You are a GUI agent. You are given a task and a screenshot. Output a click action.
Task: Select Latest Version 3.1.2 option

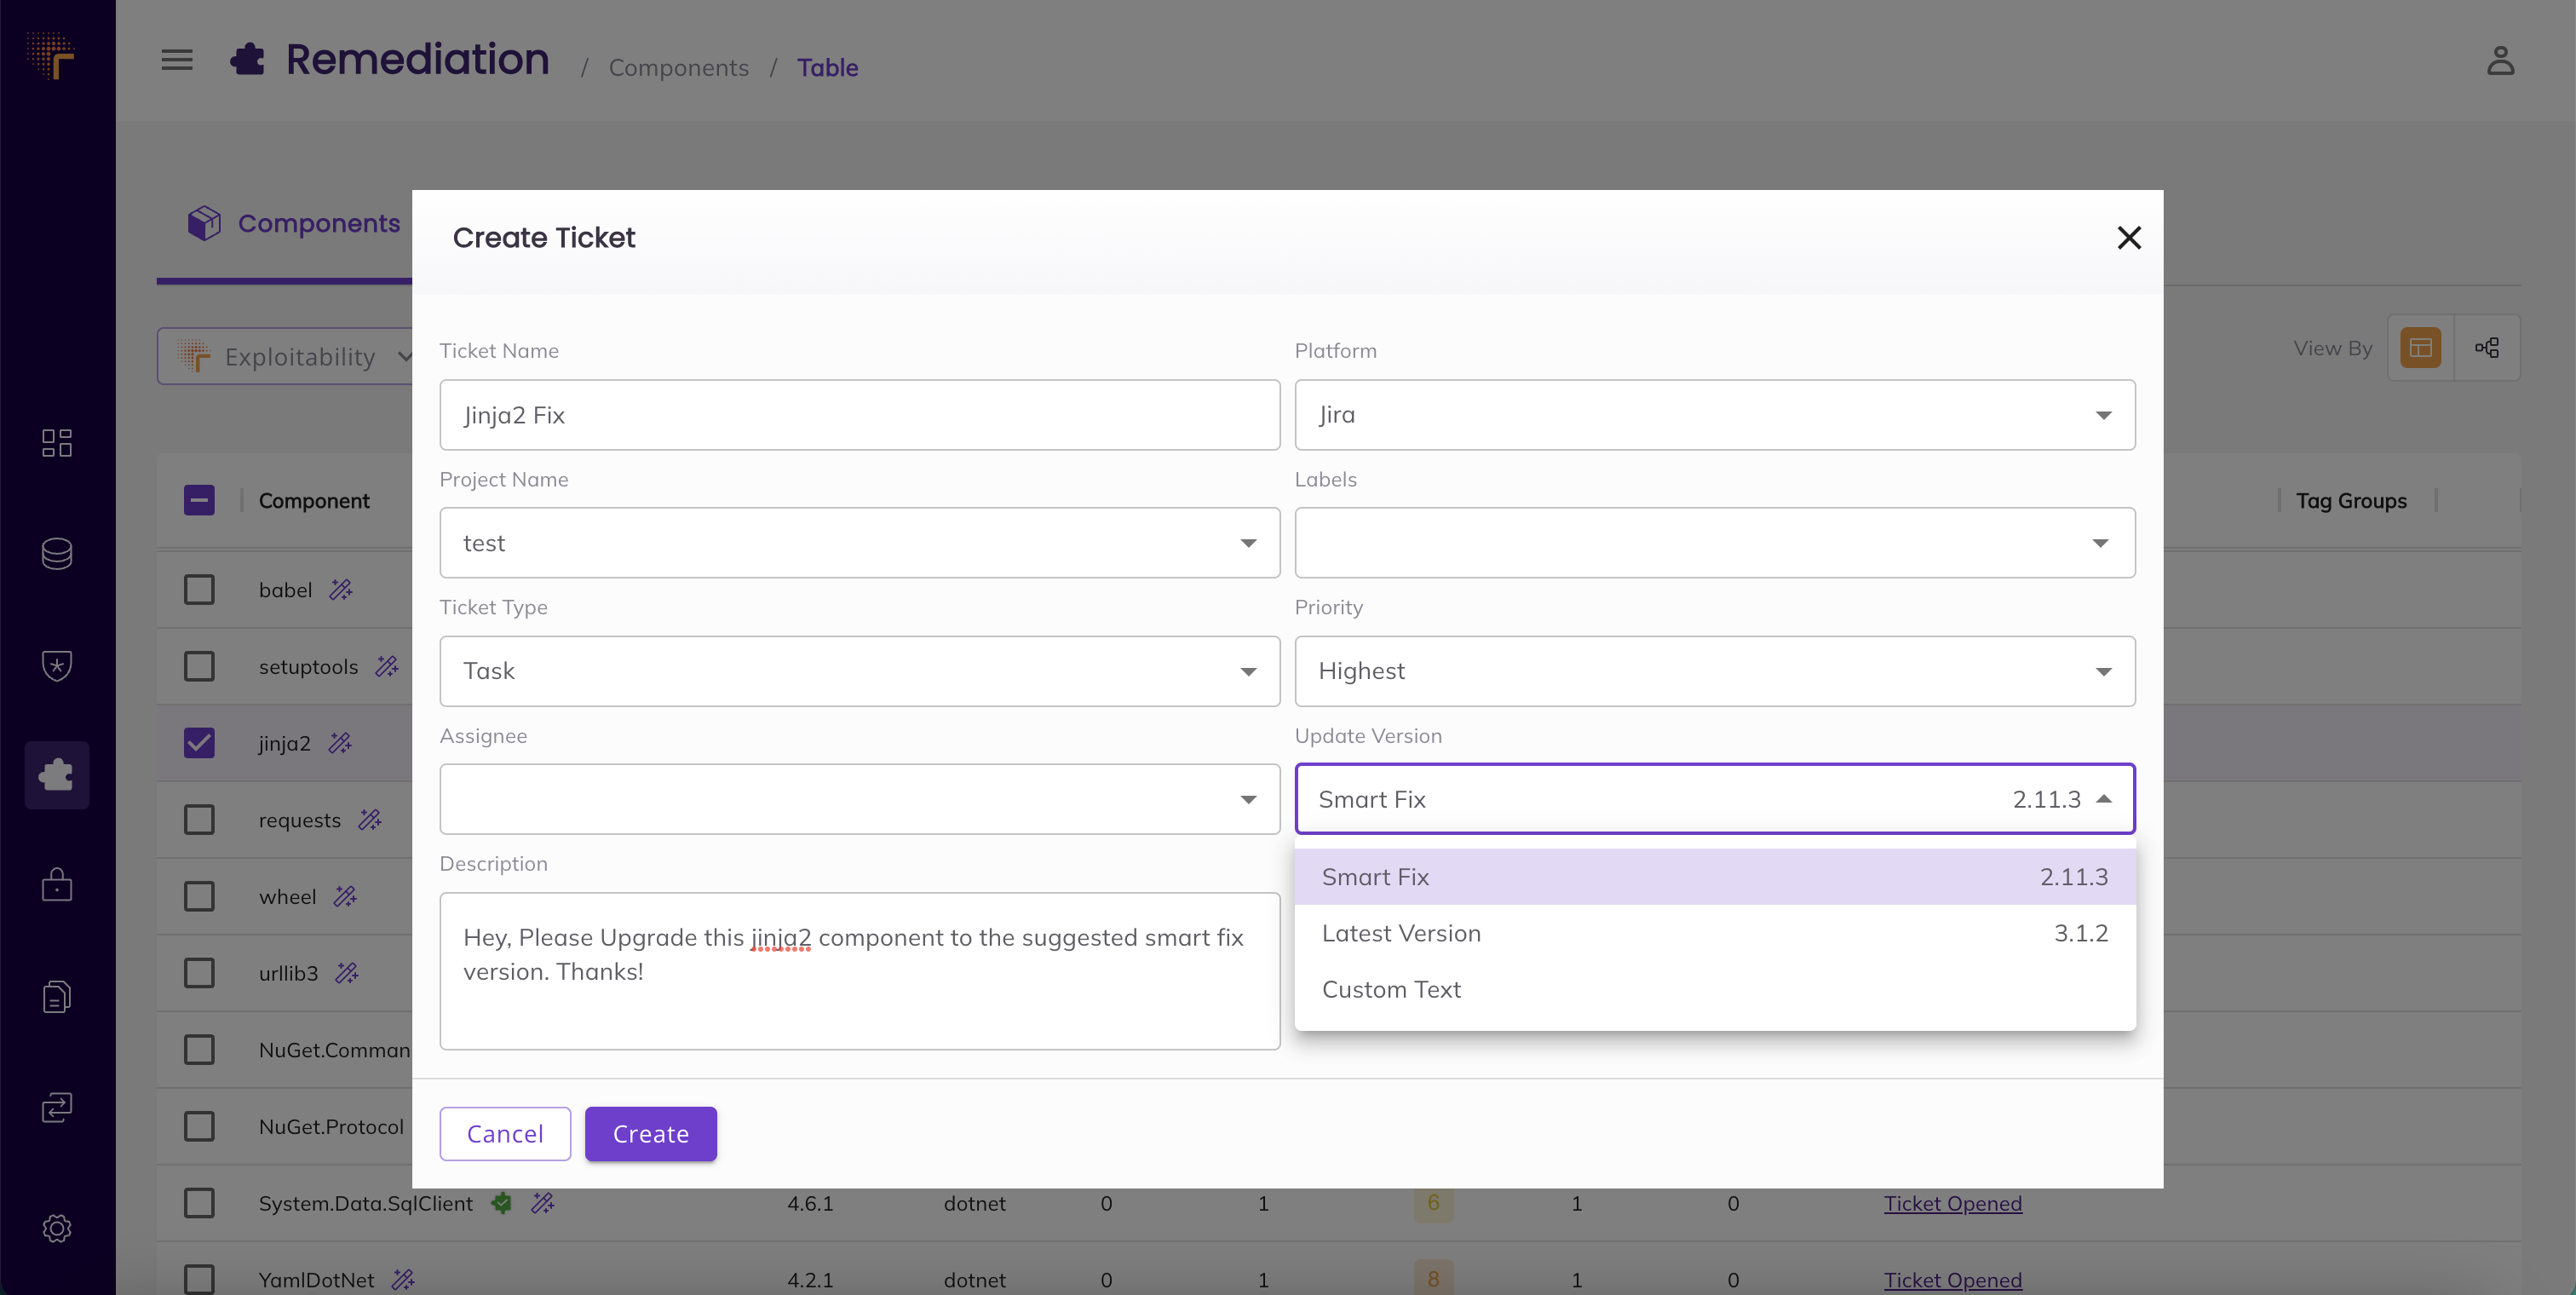pyautogui.click(x=1715, y=933)
